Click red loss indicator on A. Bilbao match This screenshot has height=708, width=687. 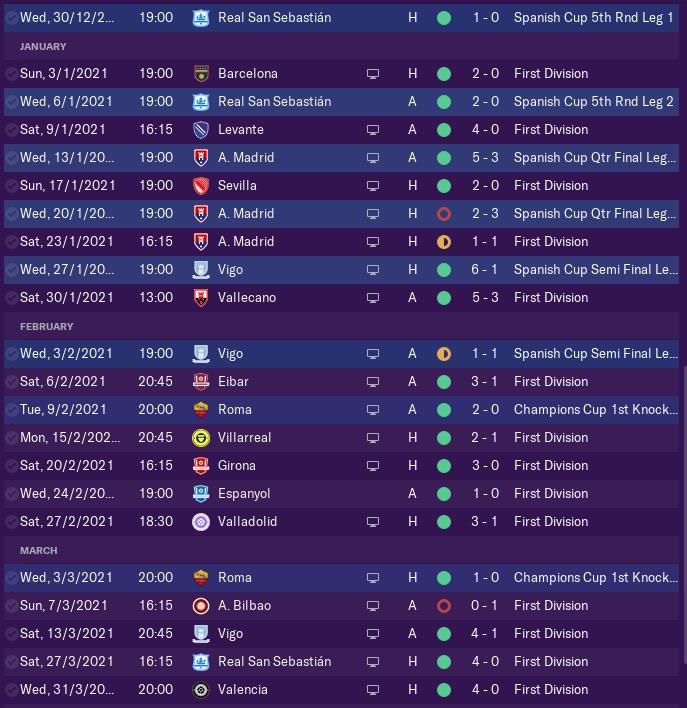click(x=444, y=606)
